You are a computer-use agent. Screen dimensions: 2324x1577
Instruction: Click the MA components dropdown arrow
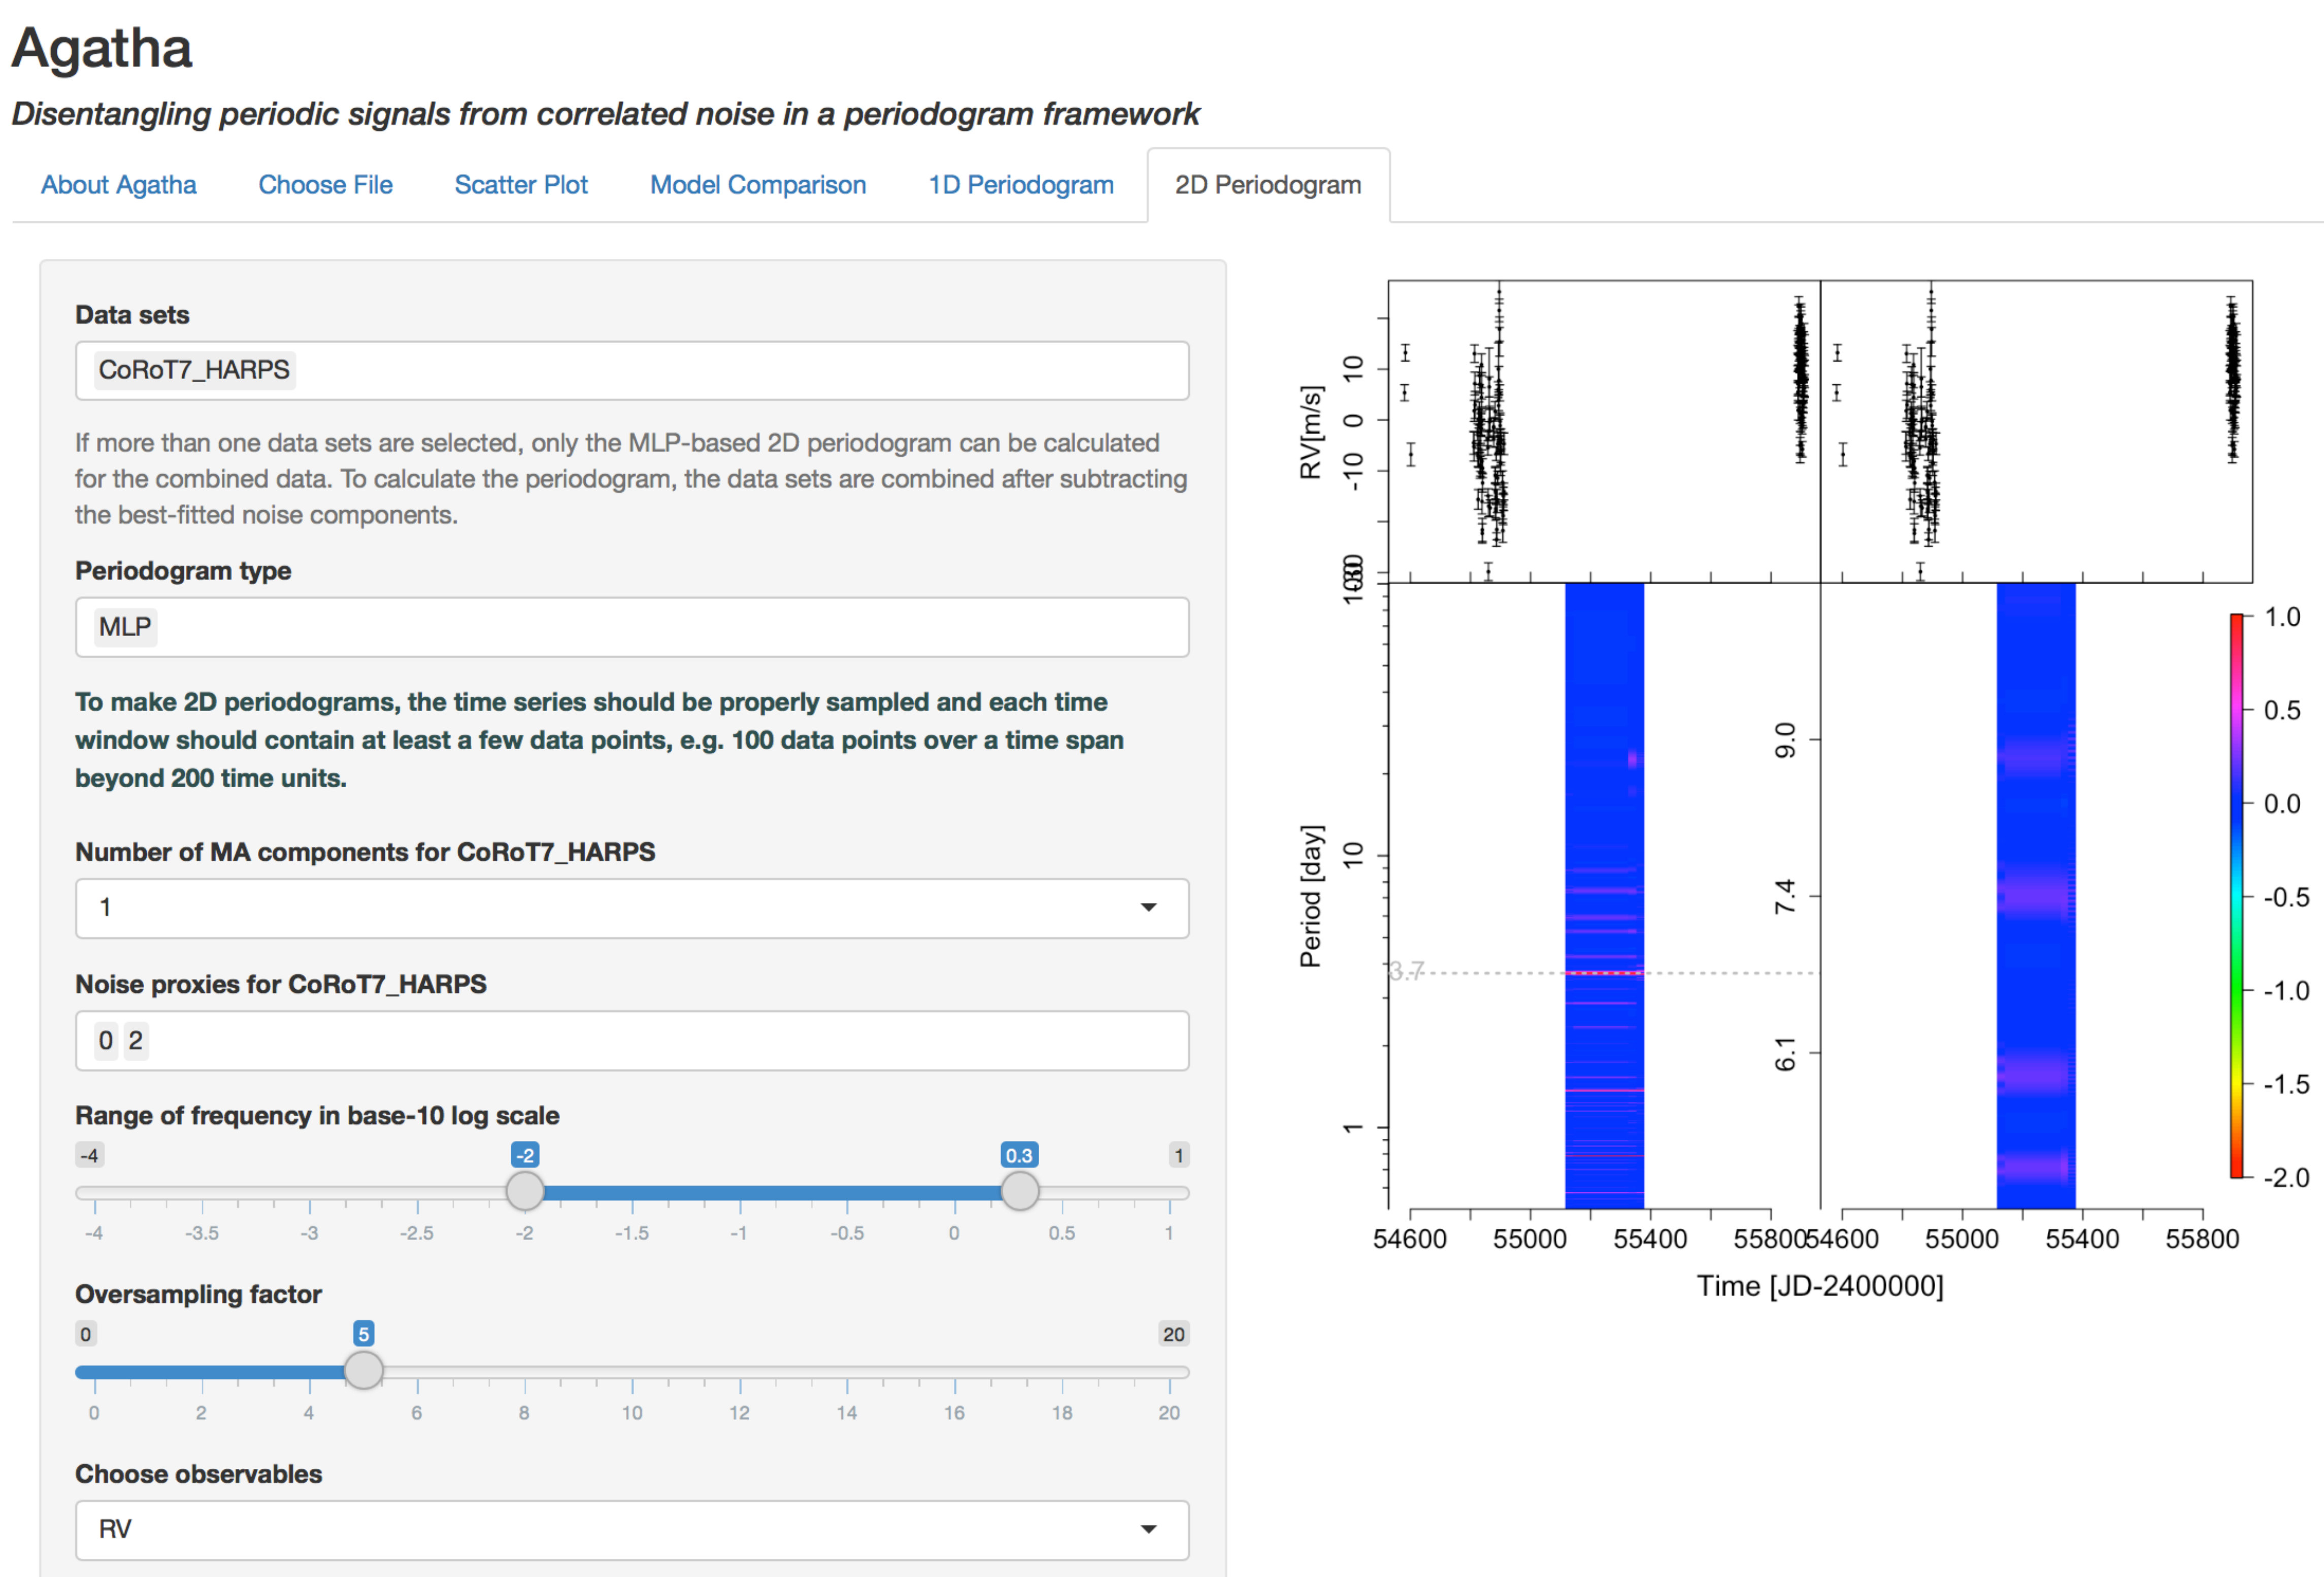pyautogui.click(x=1149, y=908)
